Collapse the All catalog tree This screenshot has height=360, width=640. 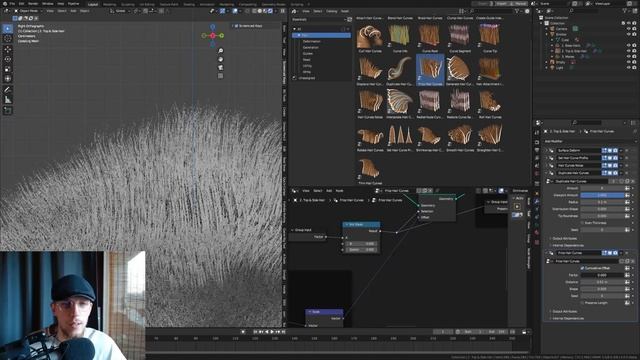tap(294, 29)
